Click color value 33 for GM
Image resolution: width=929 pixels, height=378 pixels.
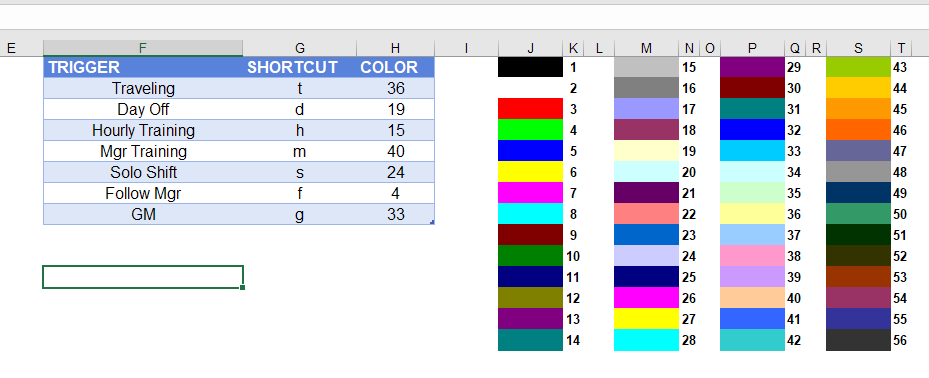coord(395,214)
